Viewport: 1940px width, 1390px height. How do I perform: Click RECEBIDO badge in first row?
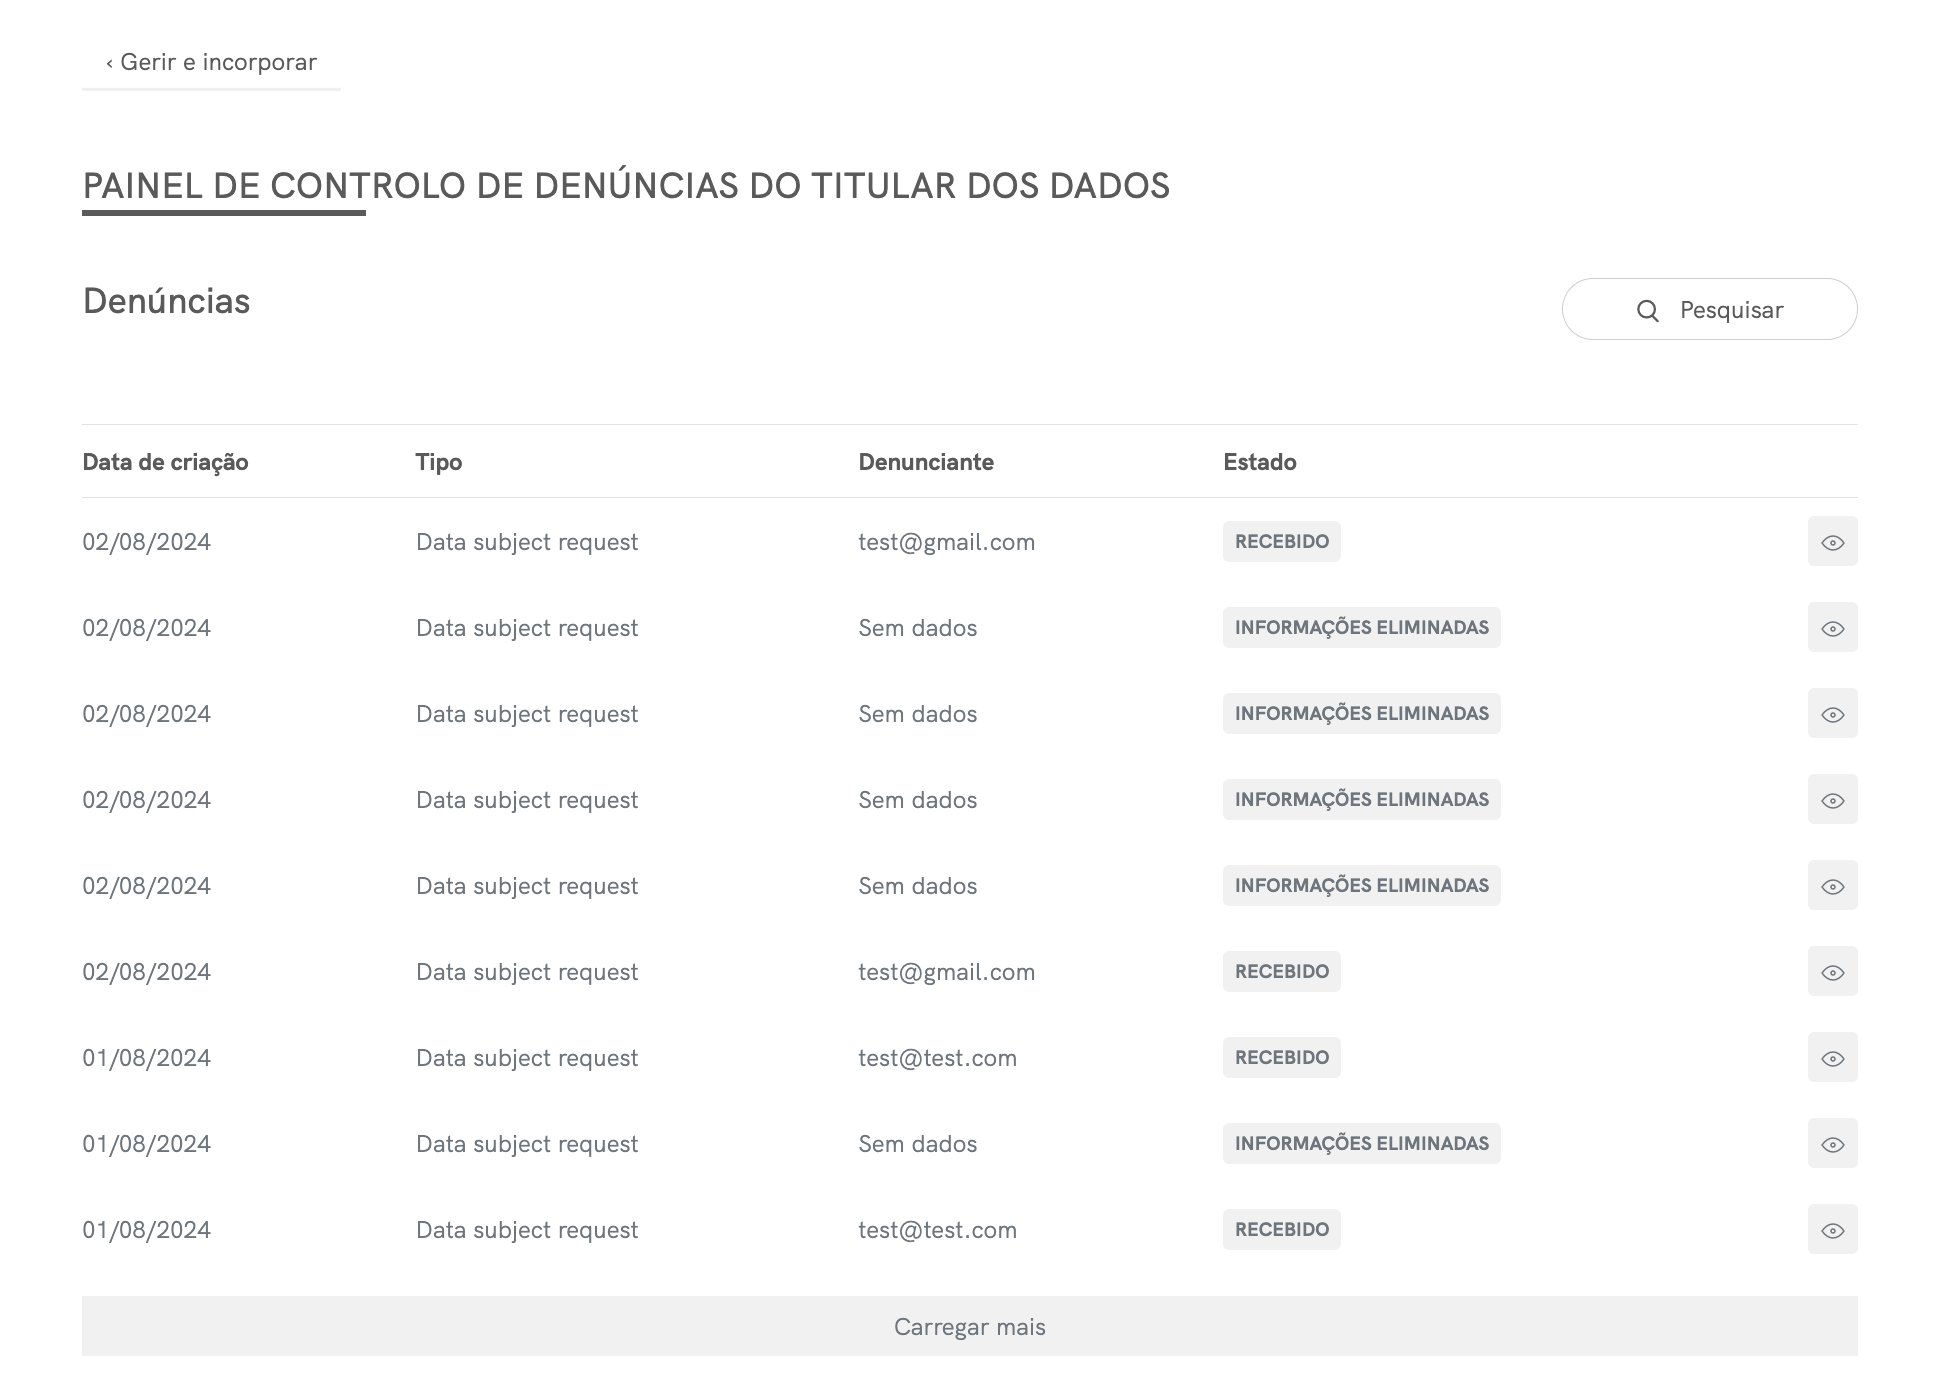click(1281, 542)
